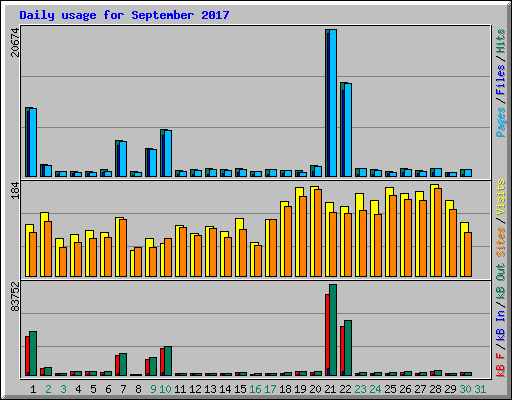Click day 2 label on the axis

pyautogui.click(x=48, y=389)
